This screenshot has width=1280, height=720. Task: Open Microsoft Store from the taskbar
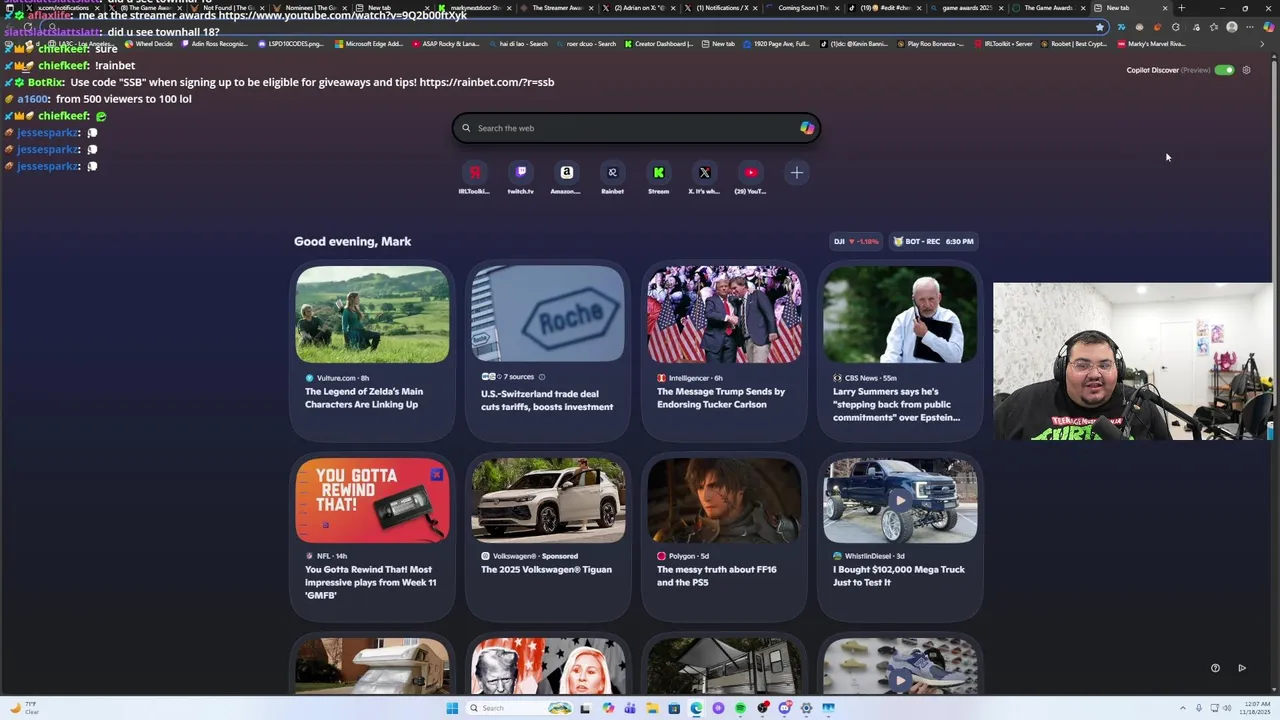tap(674, 708)
